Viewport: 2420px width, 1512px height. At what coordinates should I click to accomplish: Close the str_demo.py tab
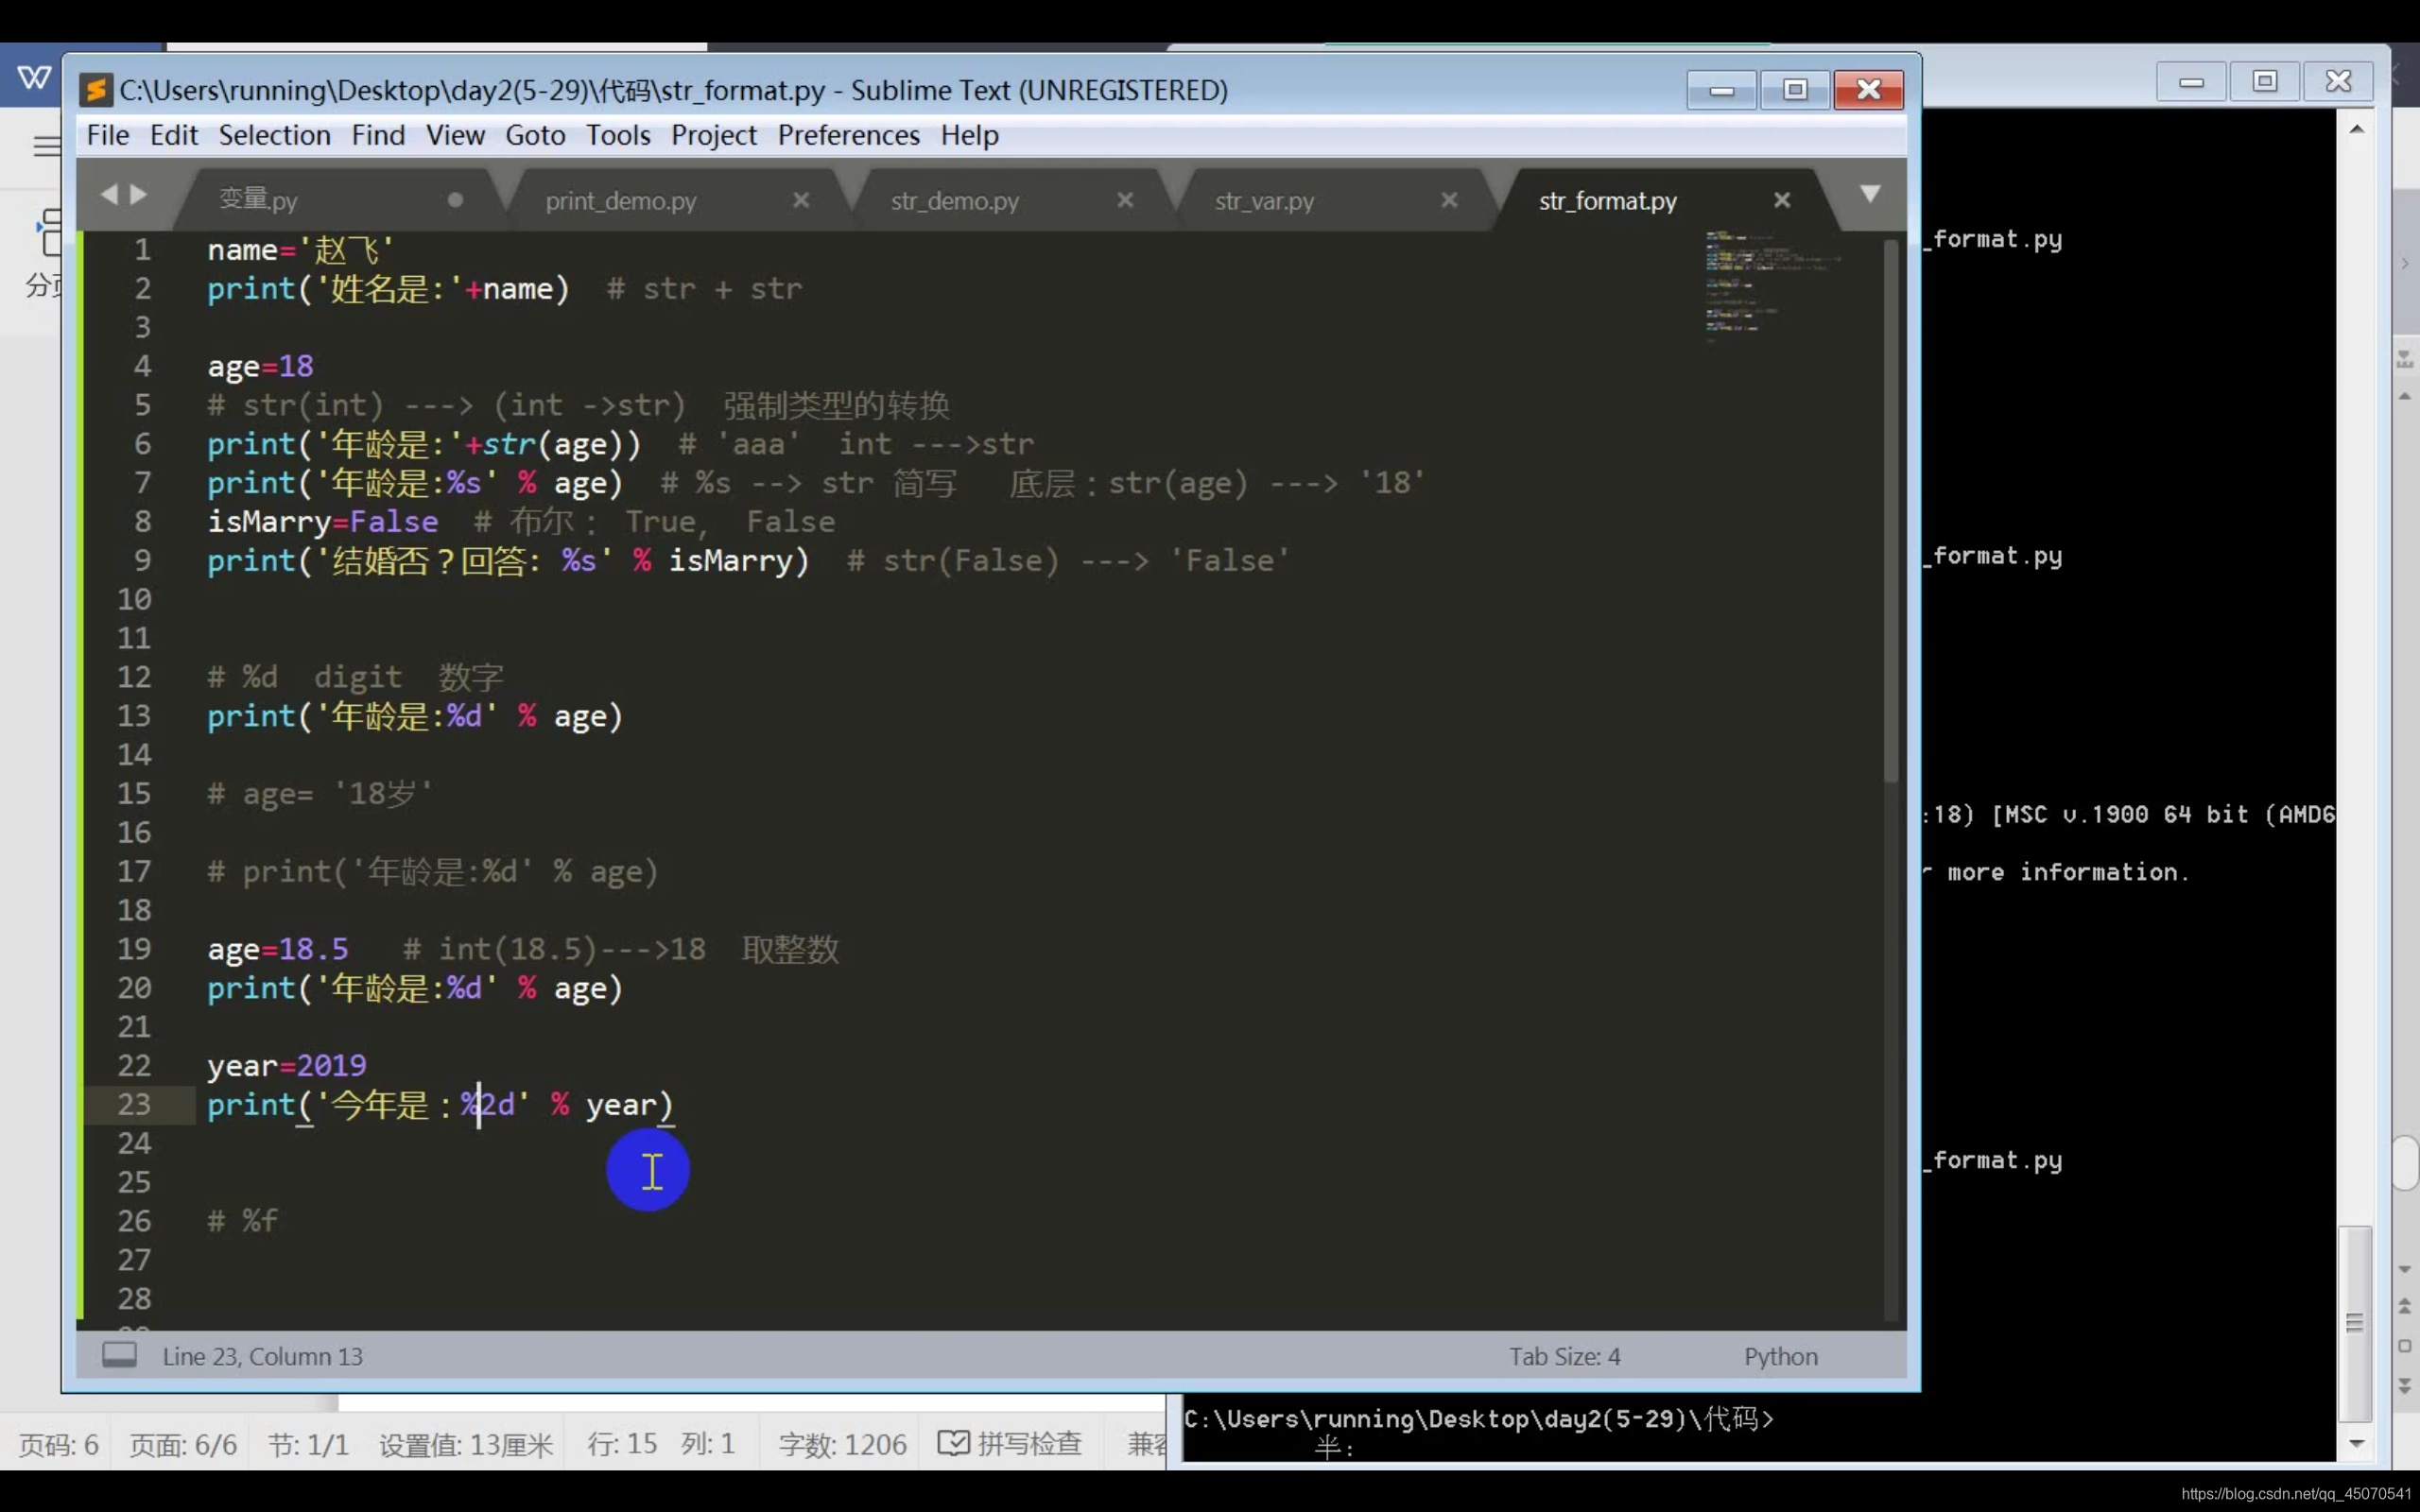pyautogui.click(x=1125, y=200)
